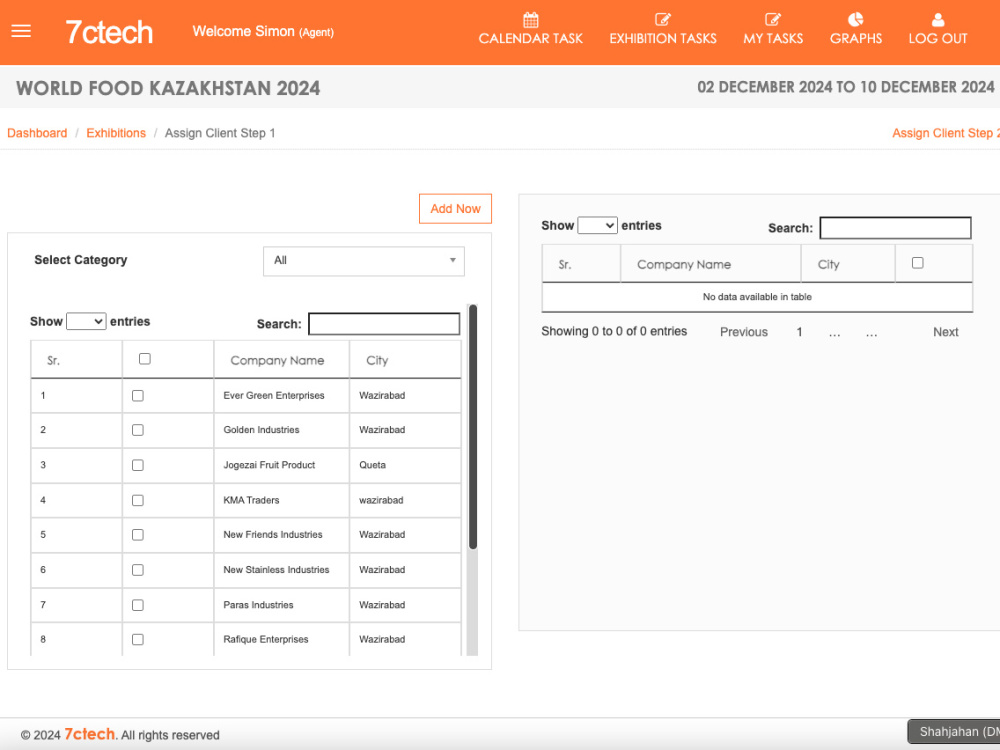Click Next in the right table pagination

tap(946, 332)
